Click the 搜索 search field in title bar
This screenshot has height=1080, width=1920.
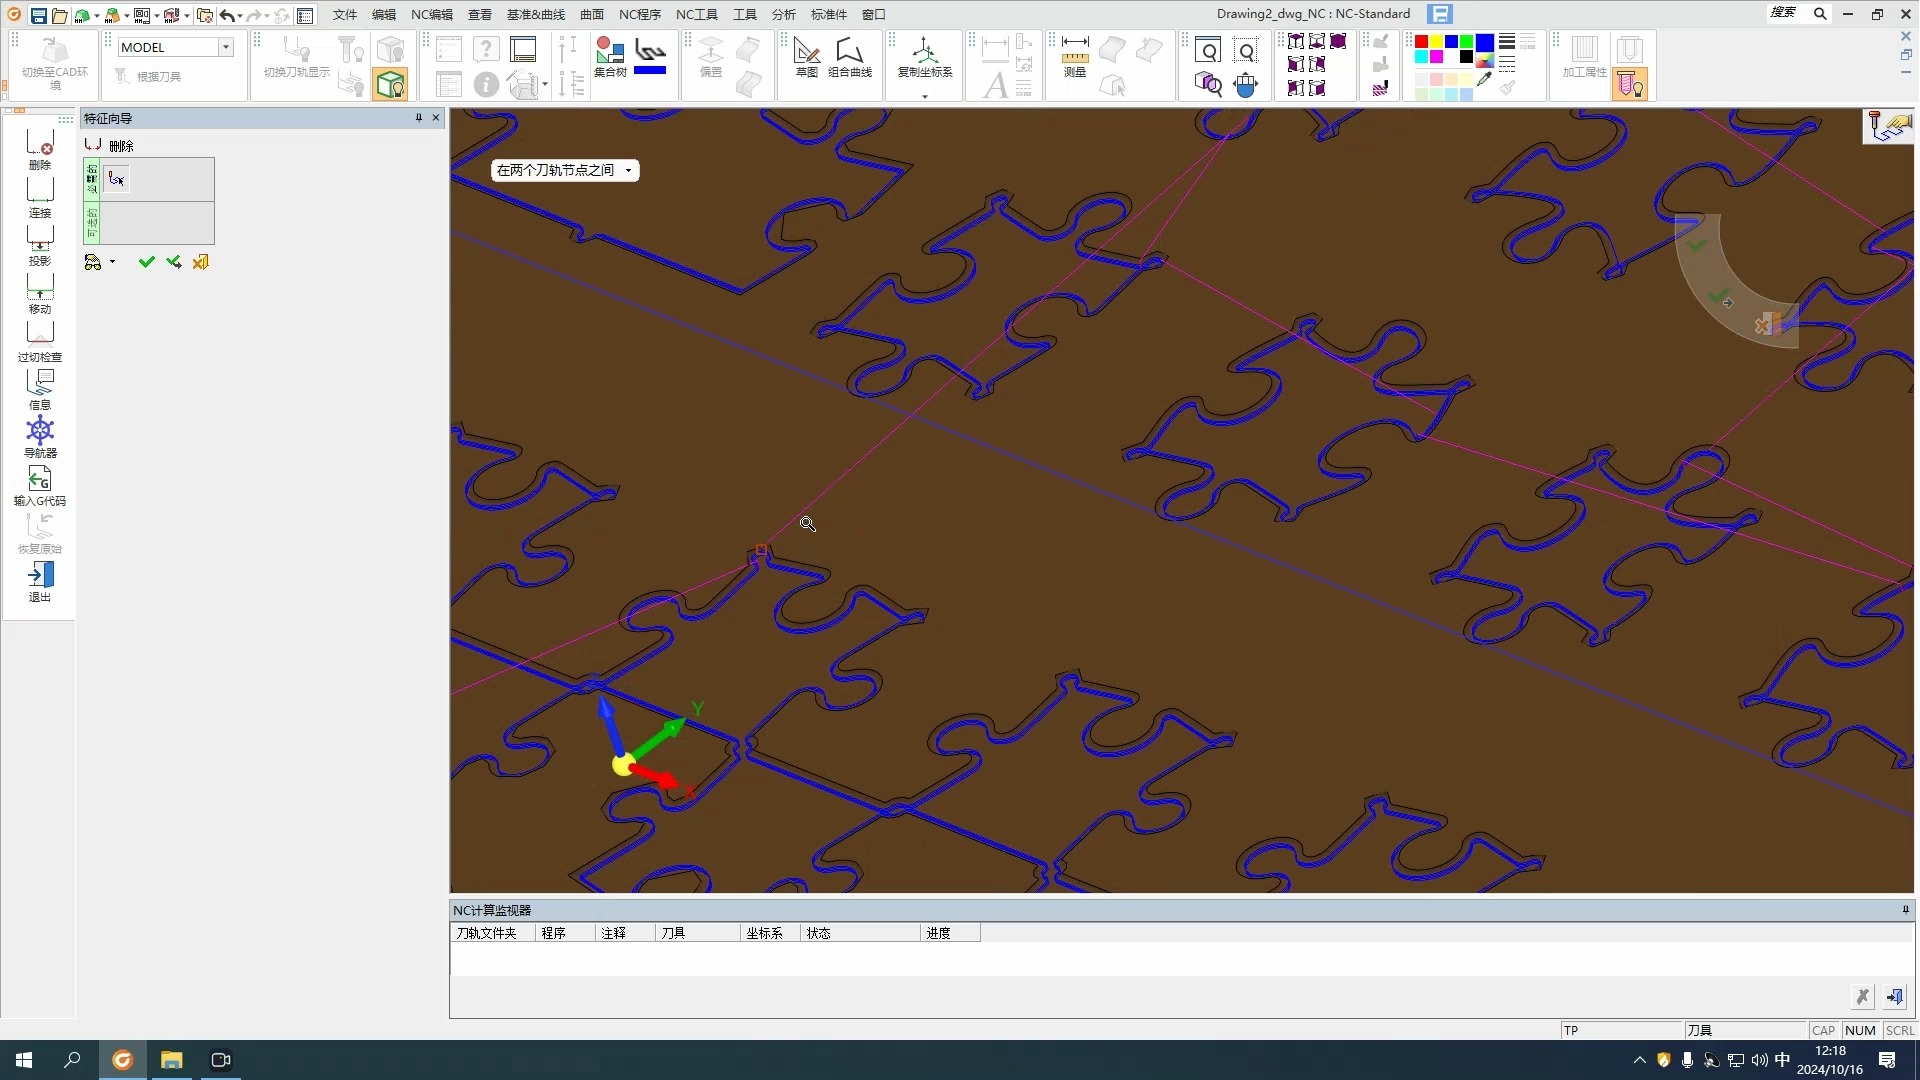pos(1783,13)
